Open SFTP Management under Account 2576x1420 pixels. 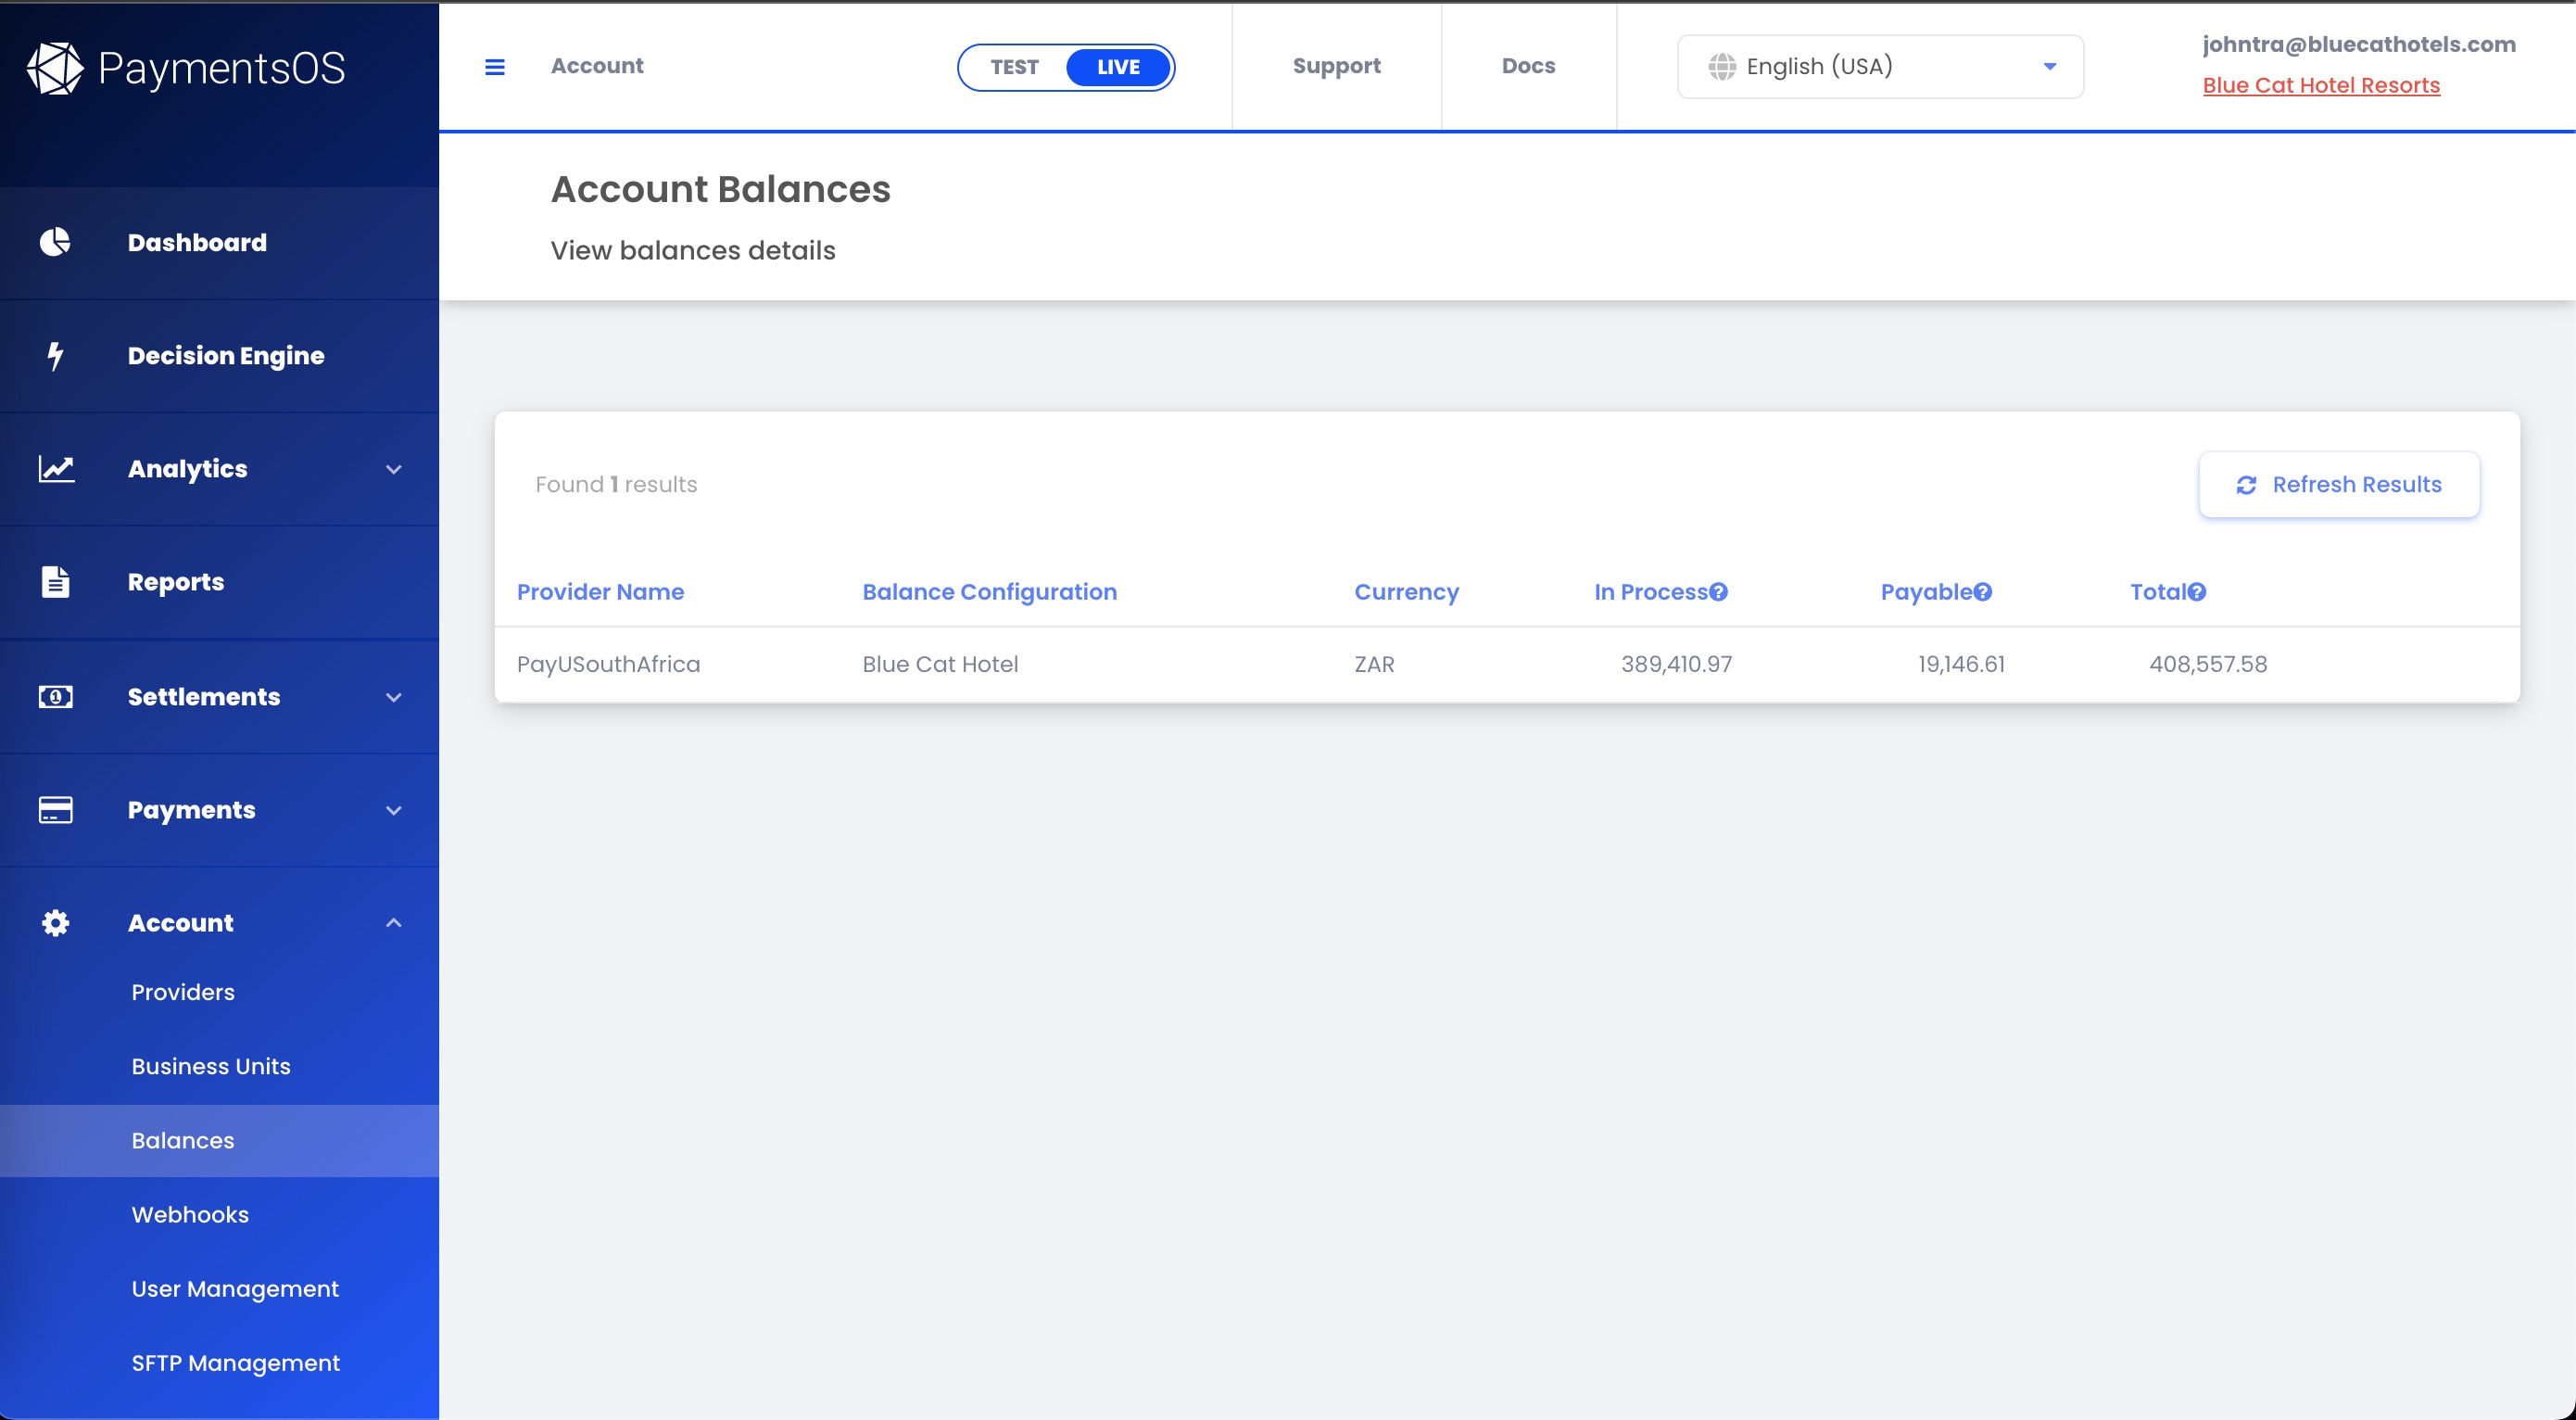coord(219,1363)
